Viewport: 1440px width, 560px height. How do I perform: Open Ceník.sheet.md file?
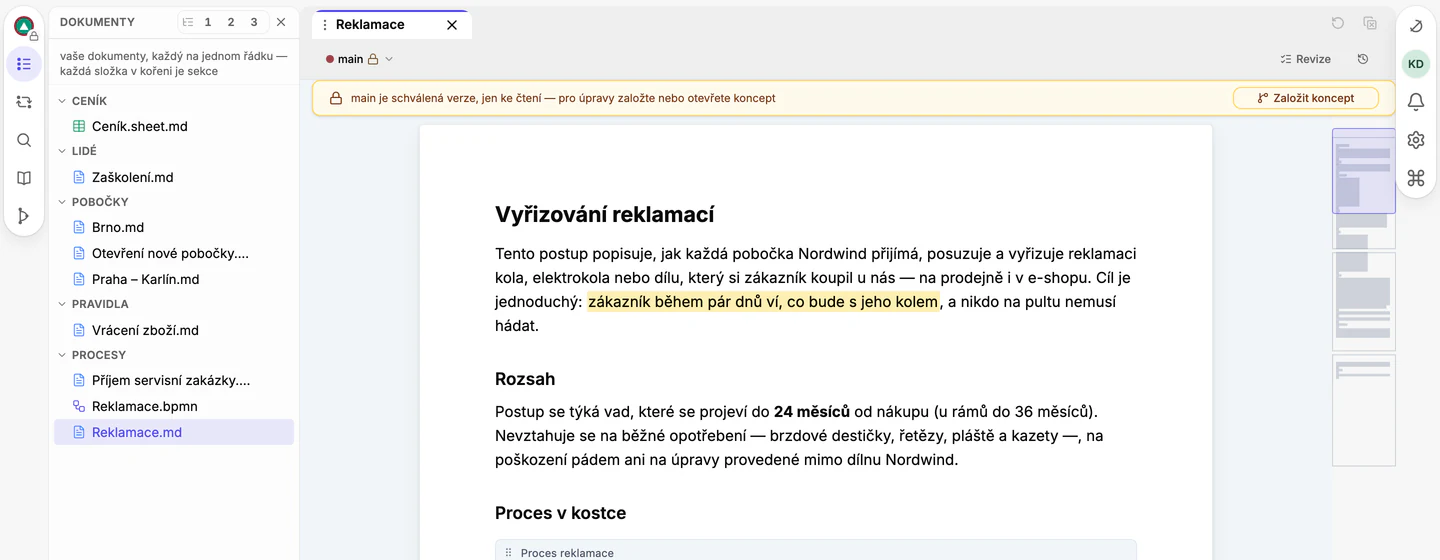click(x=174, y=126)
